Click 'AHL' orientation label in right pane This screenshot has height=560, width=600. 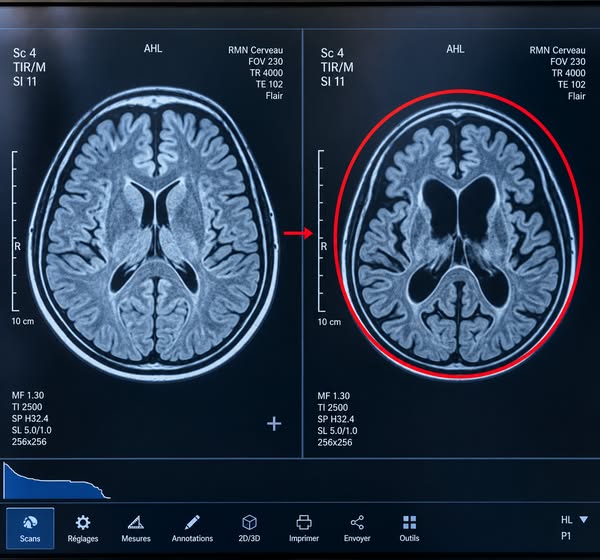pos(455,49)
